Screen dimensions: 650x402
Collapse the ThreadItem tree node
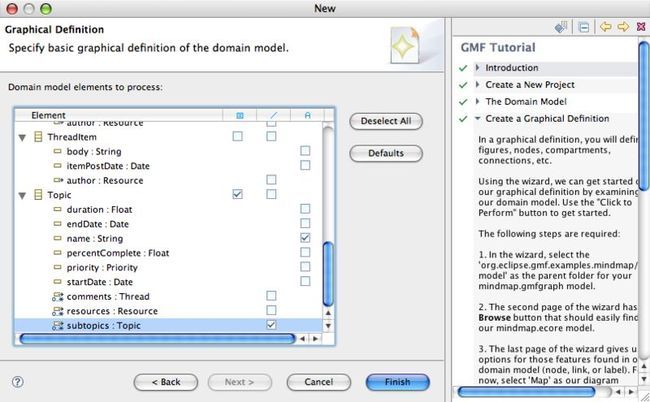(x=22, y=138)
